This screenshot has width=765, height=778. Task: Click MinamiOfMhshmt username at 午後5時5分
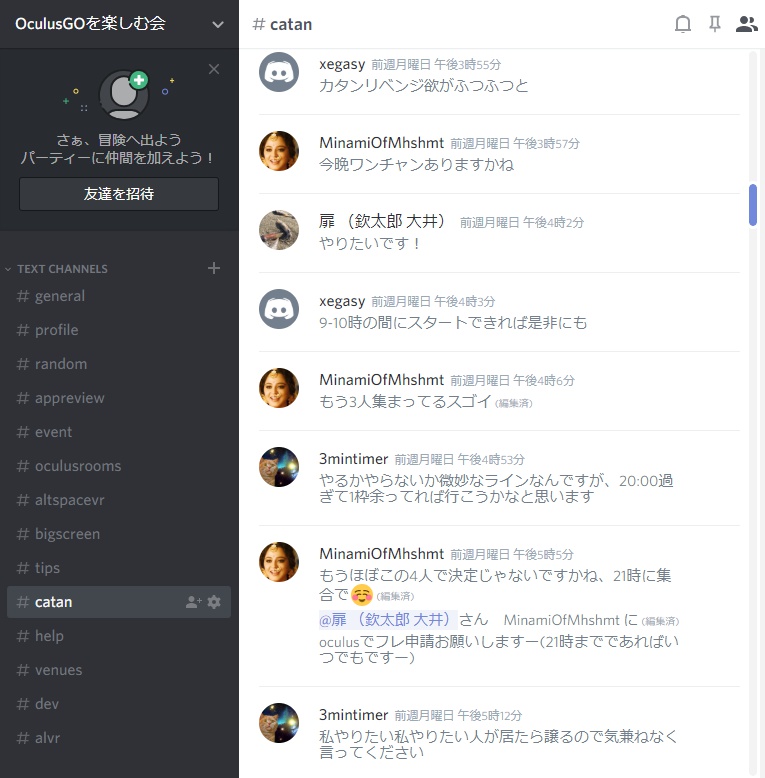point(381,554)
